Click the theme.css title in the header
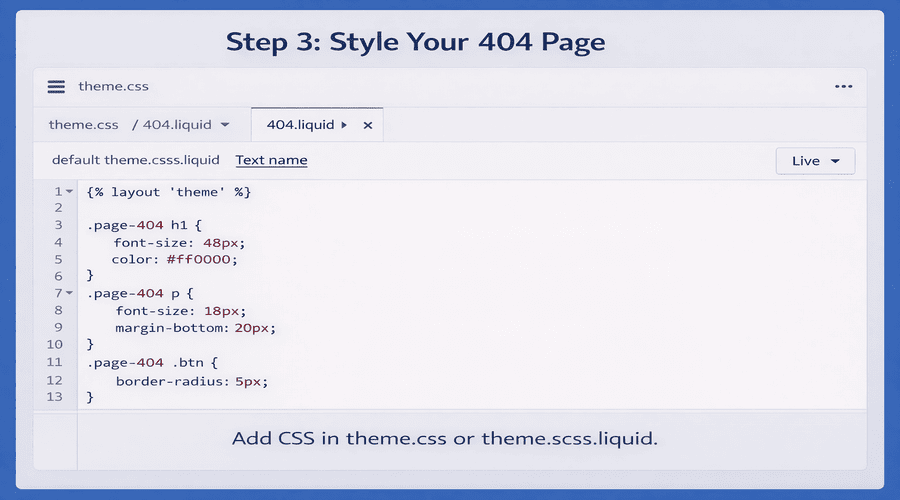This screenshot has width=900, height=500. pos(113,86)
